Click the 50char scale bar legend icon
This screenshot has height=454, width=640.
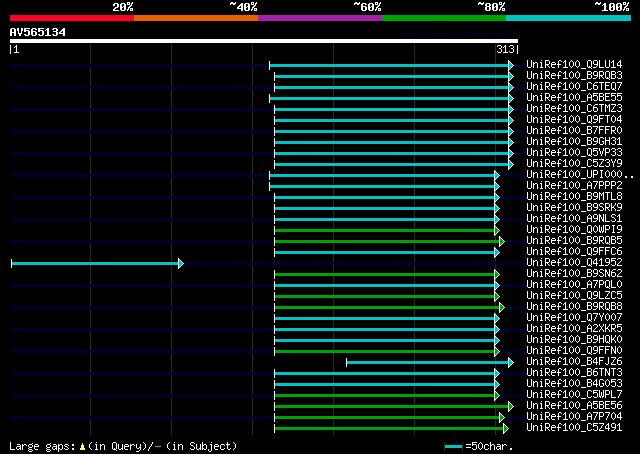[454, 446]
